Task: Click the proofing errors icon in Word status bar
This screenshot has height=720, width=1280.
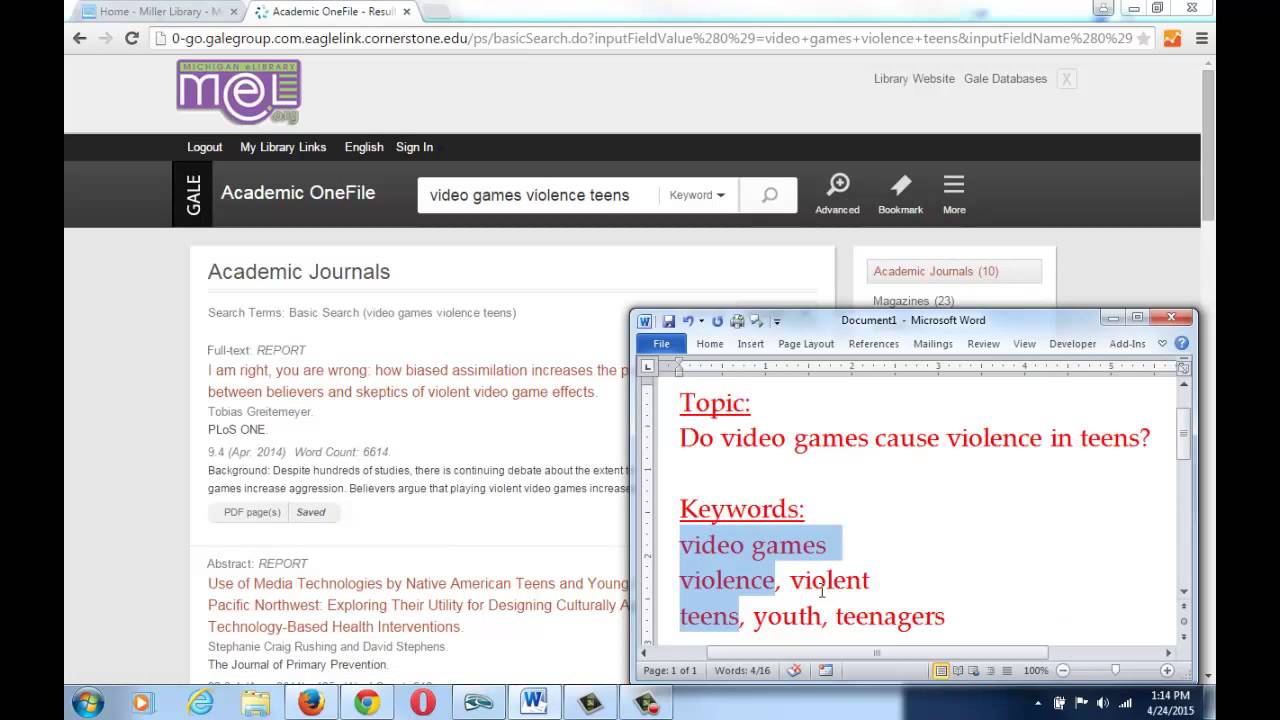Action: click(x=794, y=670)
